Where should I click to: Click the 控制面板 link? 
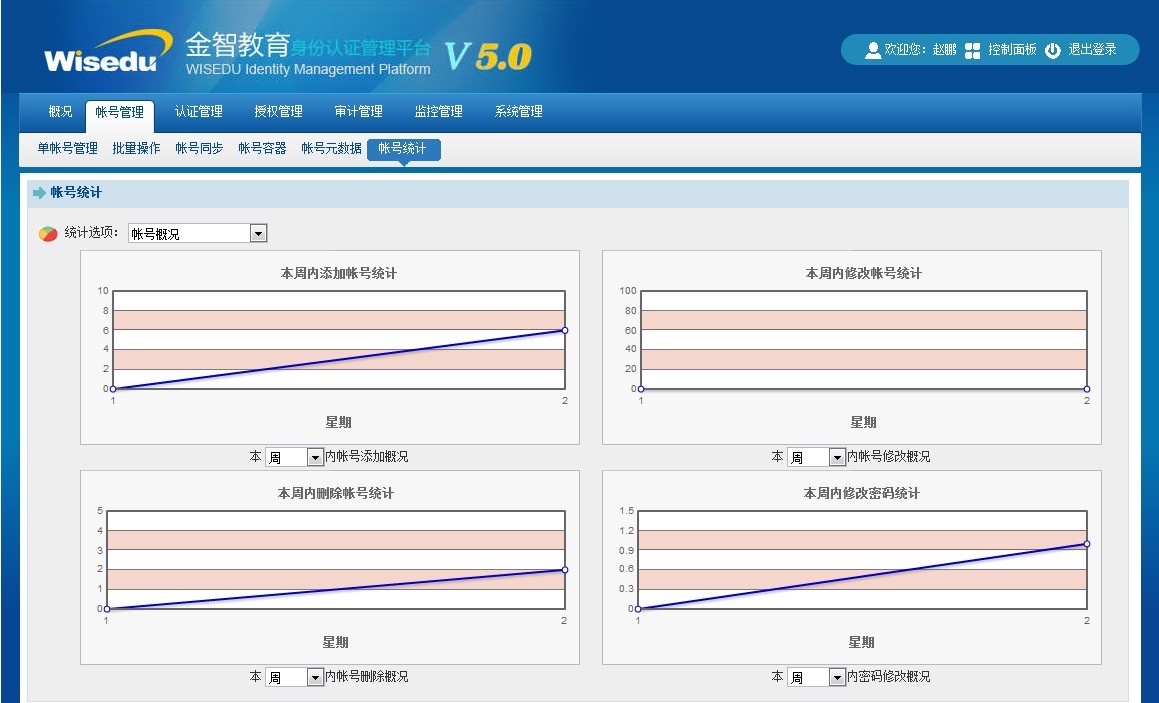coord(1012,50)
